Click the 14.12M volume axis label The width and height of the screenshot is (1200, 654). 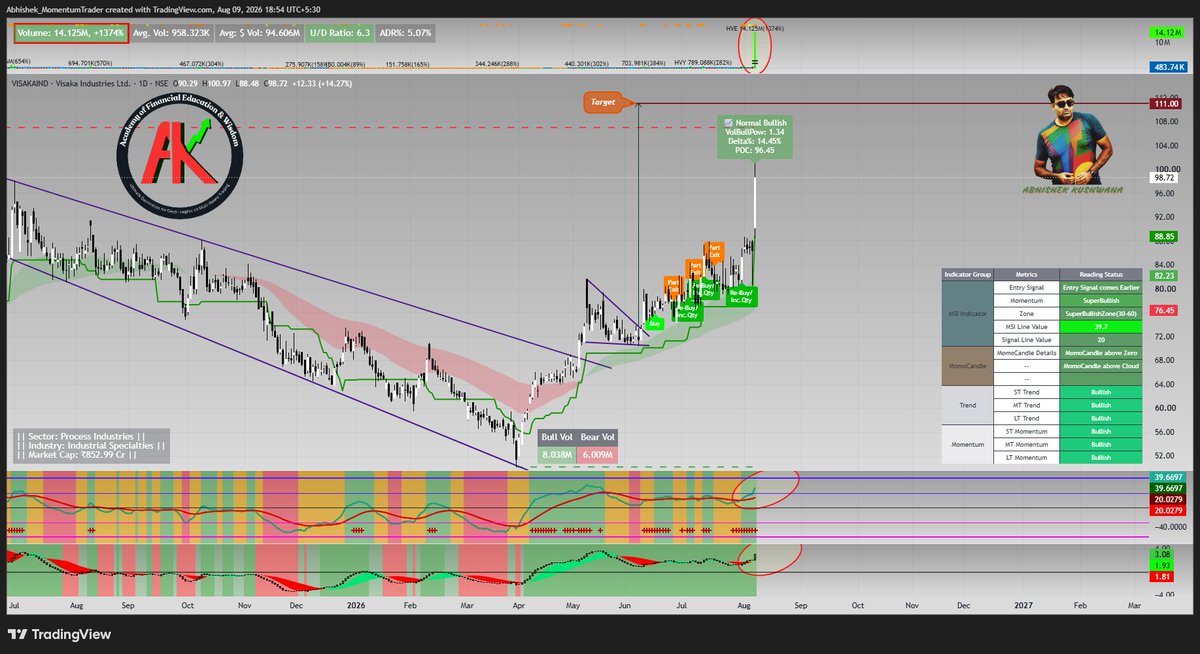pyautogui.click(x=1166, y=32)
